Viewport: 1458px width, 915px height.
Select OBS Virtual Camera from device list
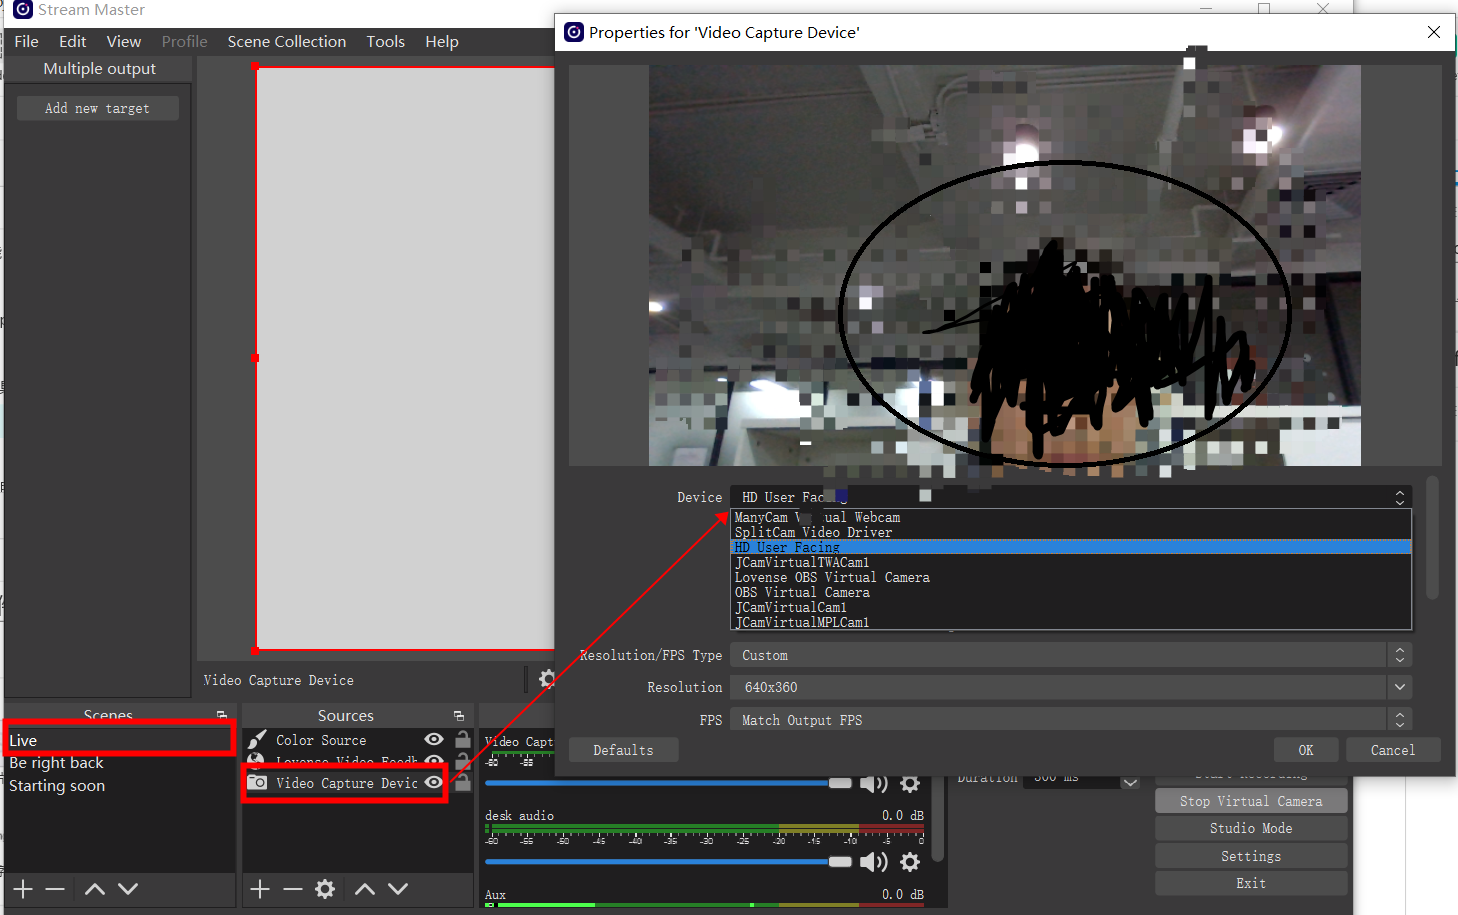802,593
